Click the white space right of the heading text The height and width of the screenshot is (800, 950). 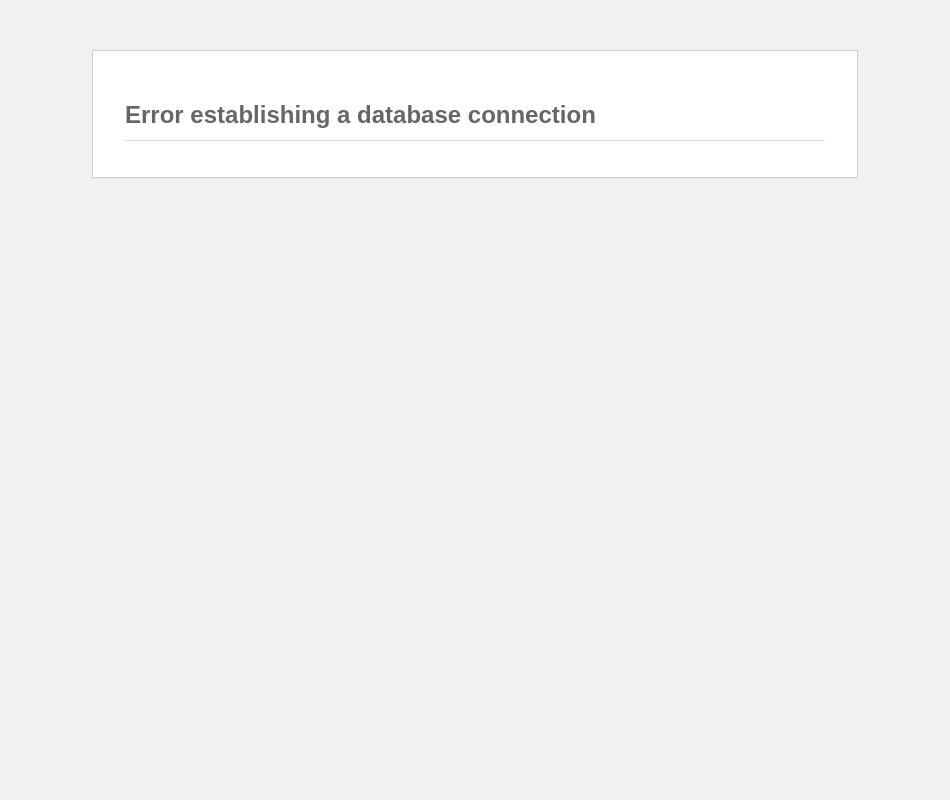coord(710,115)
